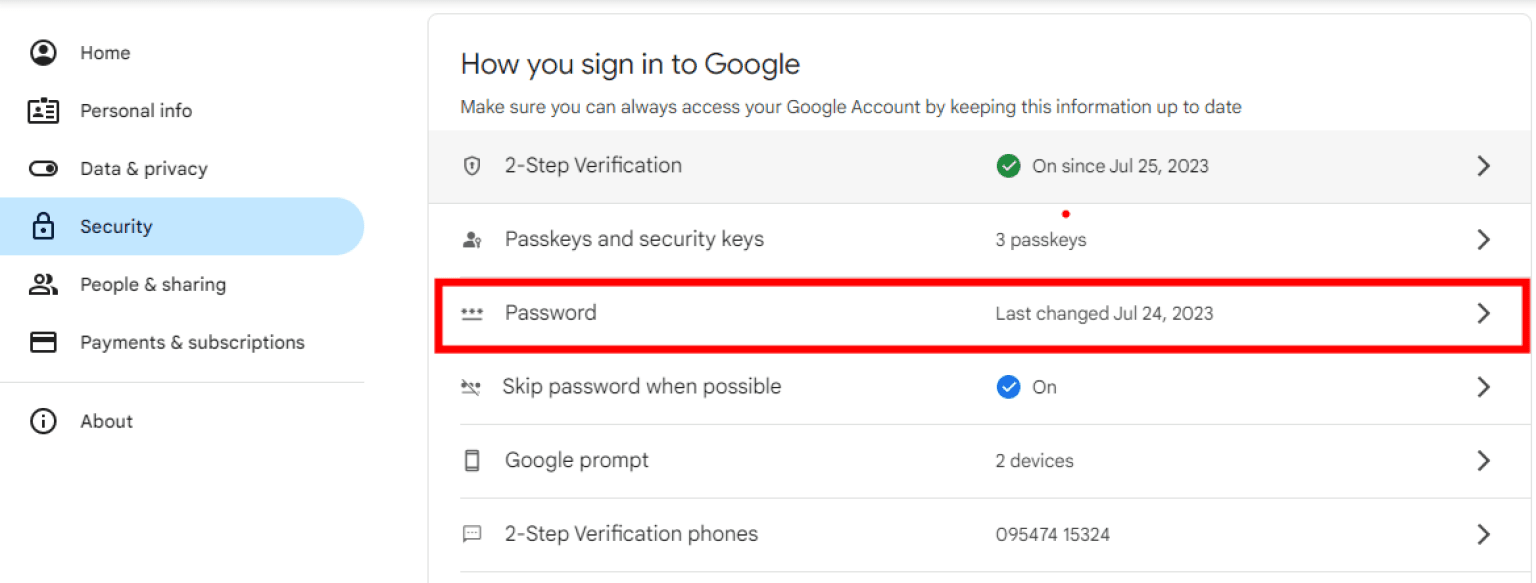Click the green checkmark beside 2-Step Verification
Screen dimensions: 1536x583
[1008, 166]
